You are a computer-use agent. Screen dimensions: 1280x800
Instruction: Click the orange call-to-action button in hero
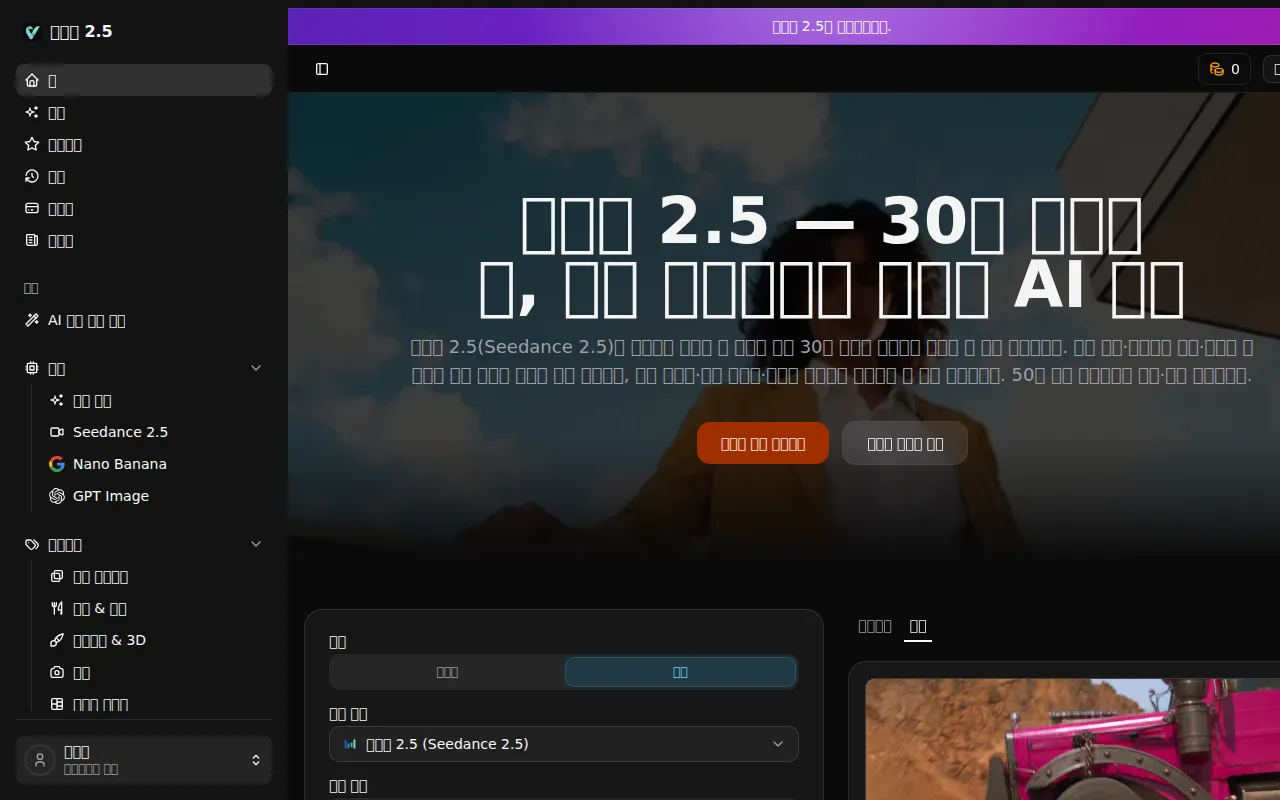(x=763, y=443)
